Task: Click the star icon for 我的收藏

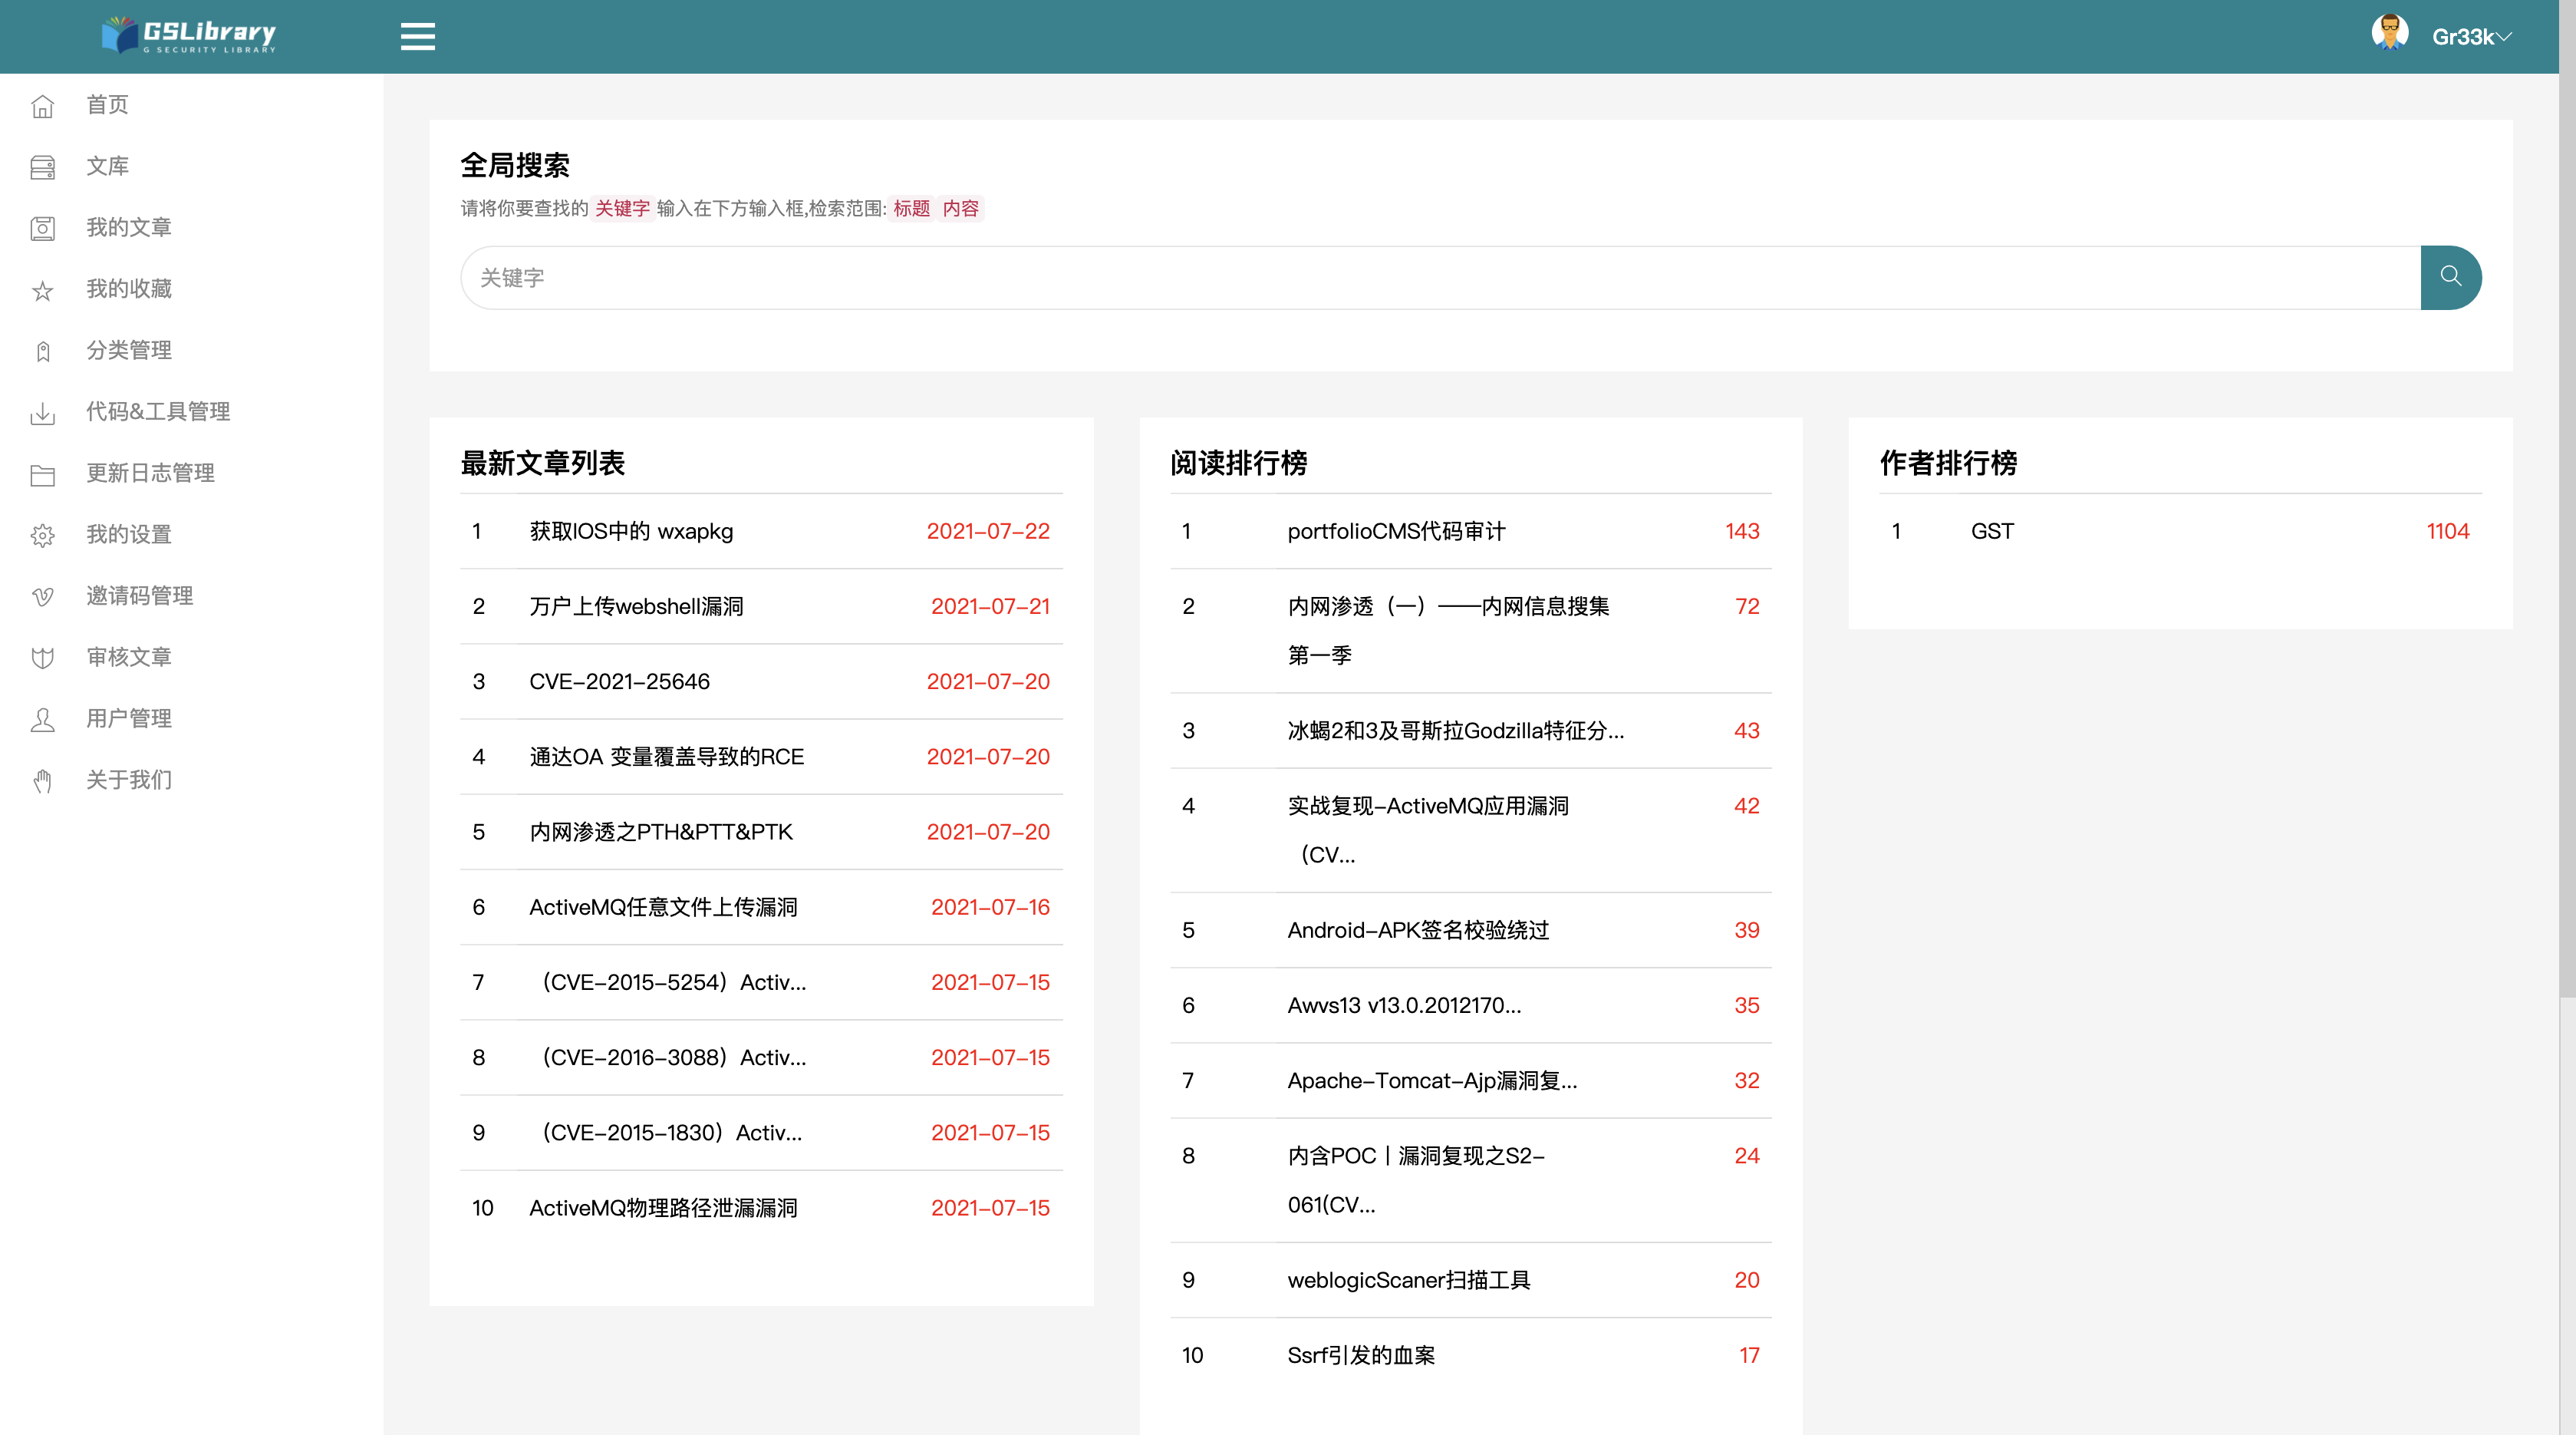Action: (42, 290)
